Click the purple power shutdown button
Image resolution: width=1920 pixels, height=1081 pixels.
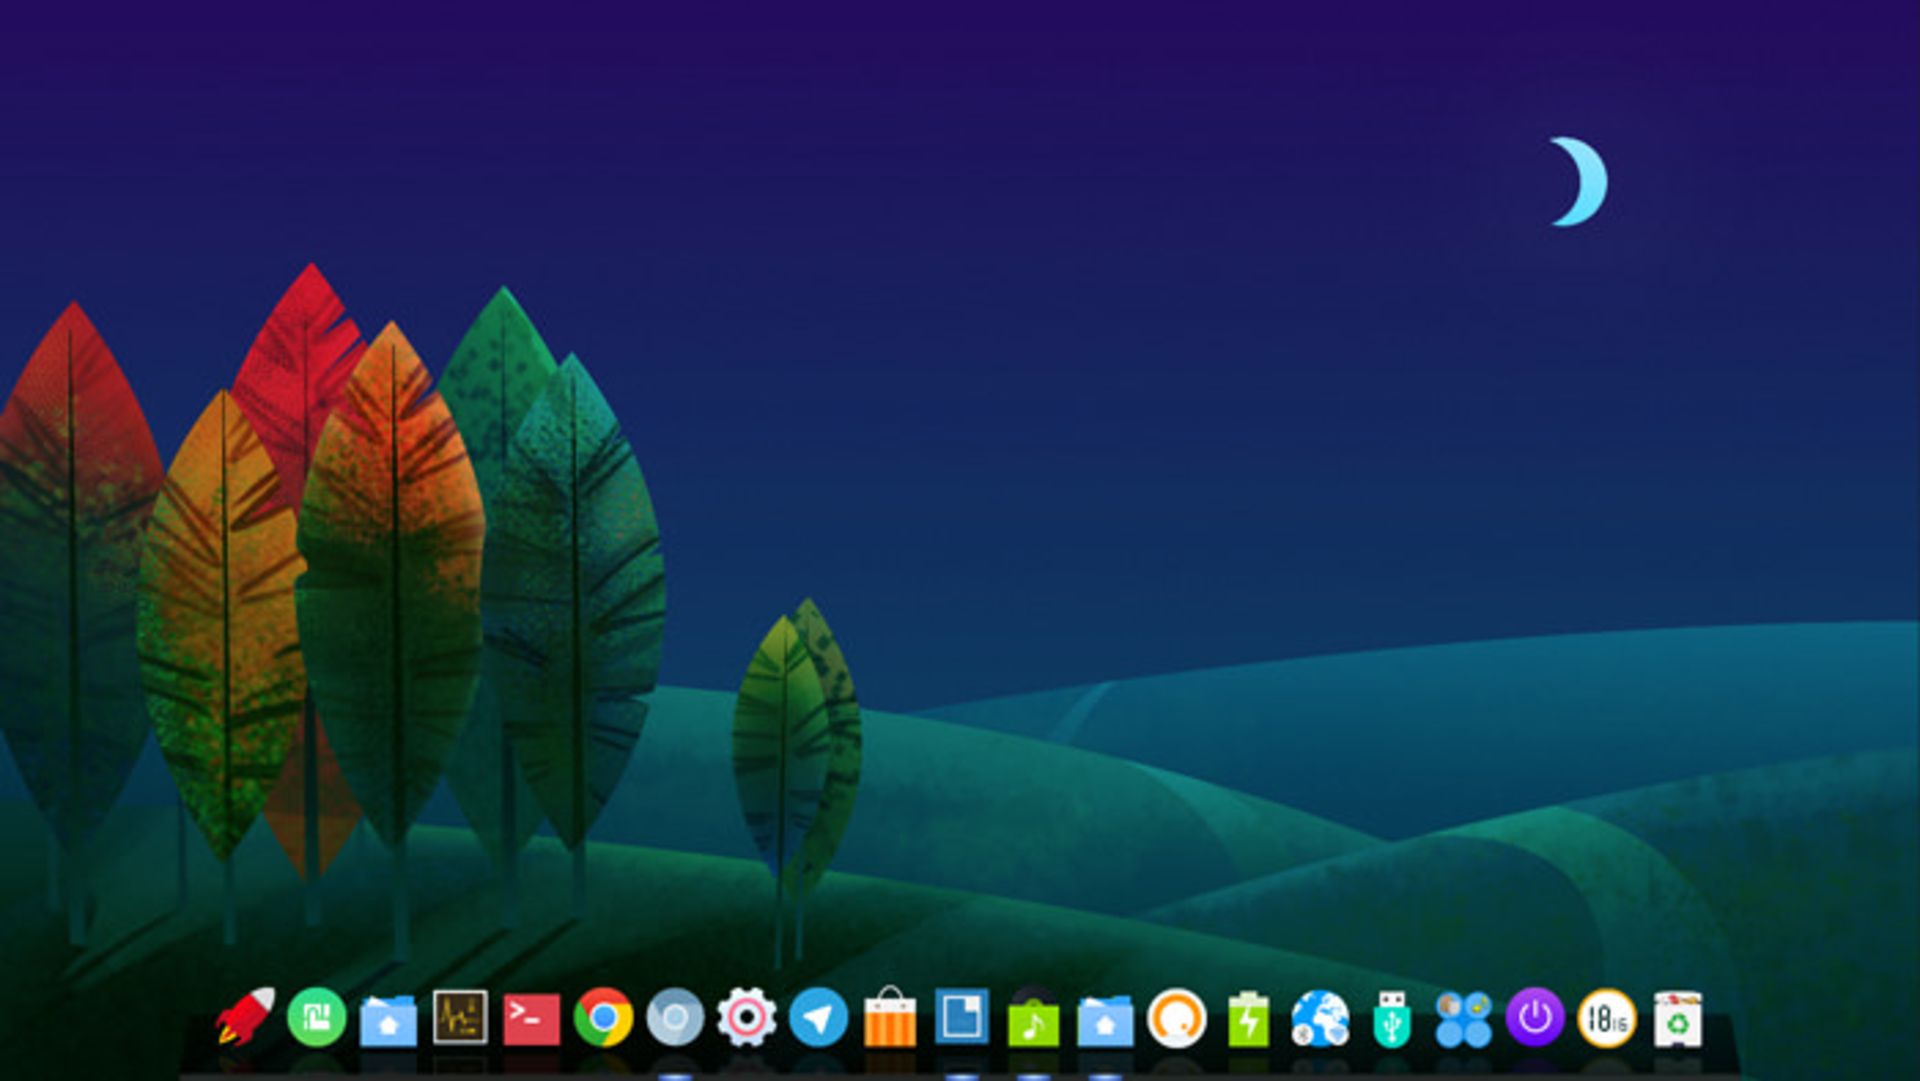[1535, 1018]
